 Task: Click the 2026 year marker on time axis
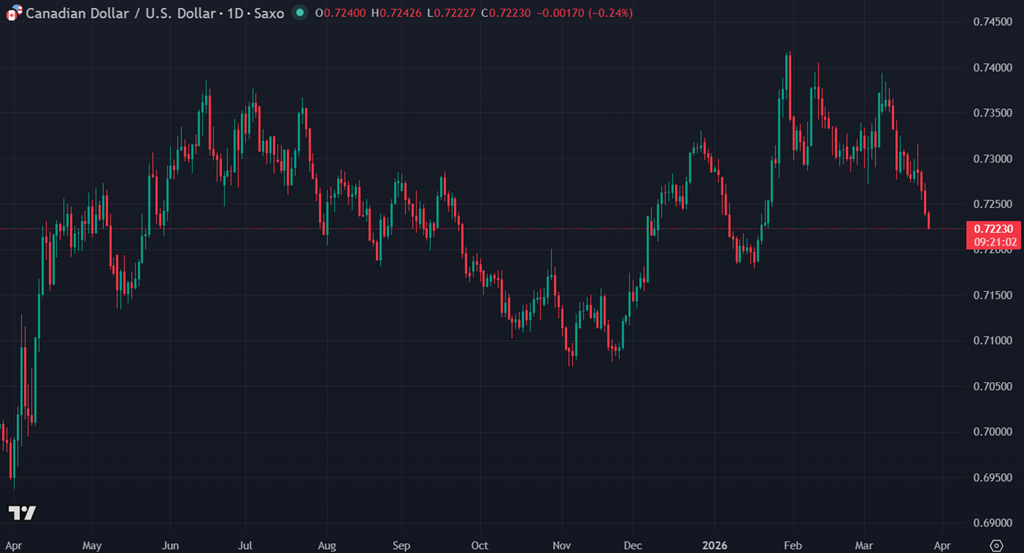pos(714,546)
